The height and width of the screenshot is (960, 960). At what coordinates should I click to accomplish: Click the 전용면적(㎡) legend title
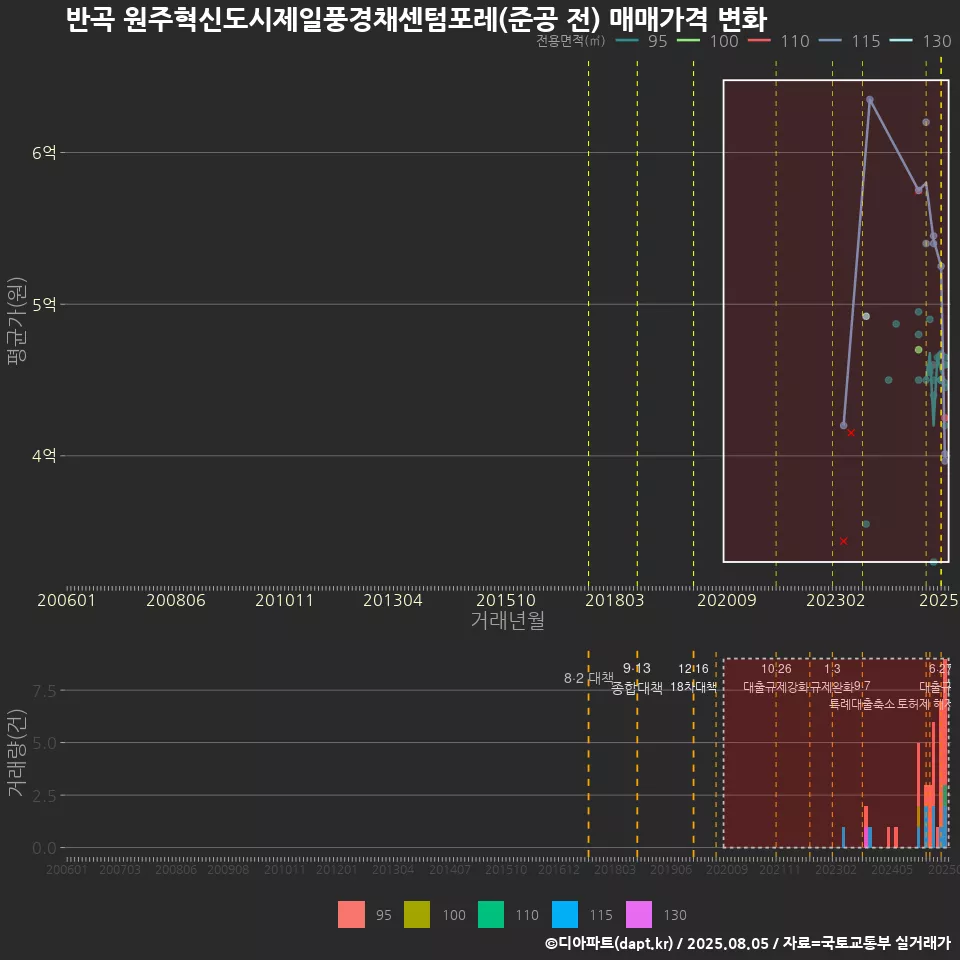coord(571,41)
